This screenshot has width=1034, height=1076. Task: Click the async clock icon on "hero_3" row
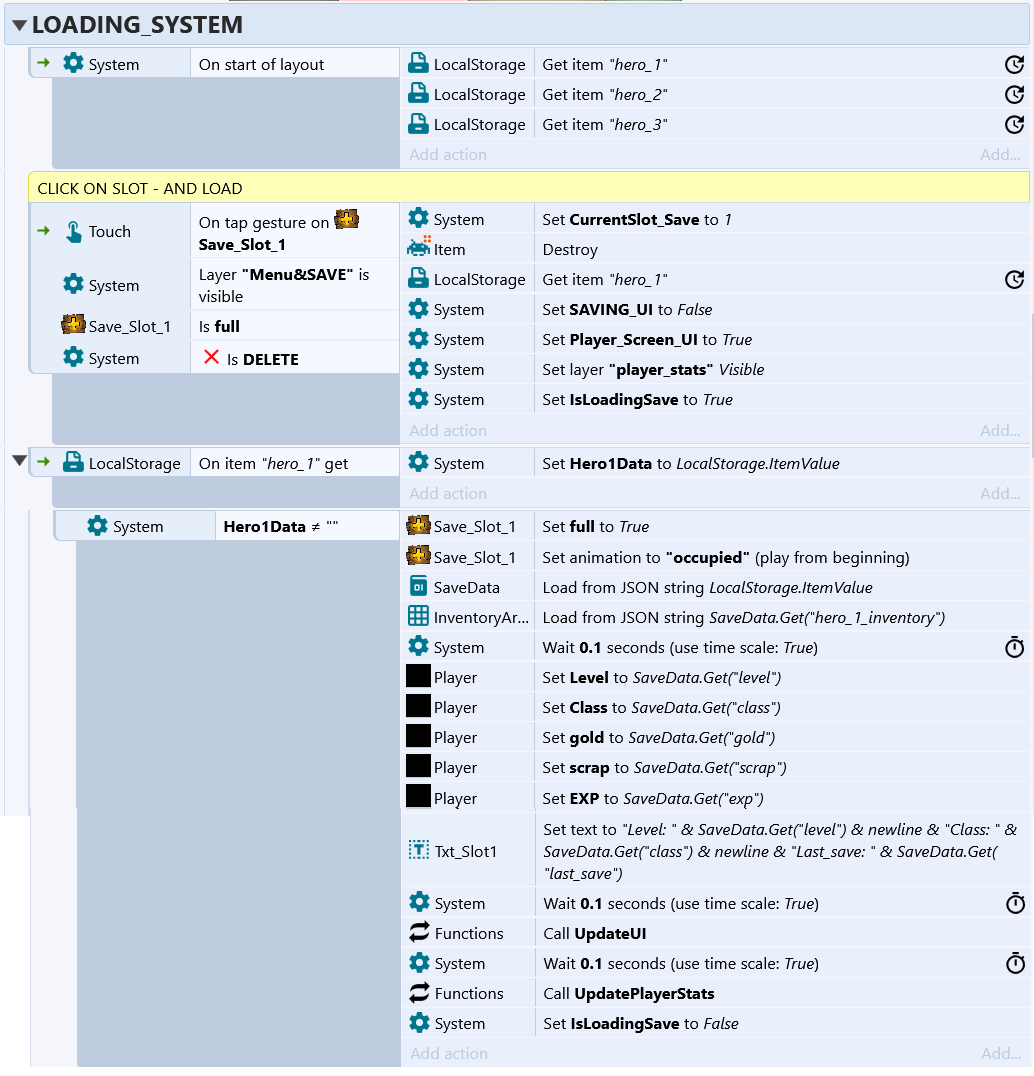coord(1014,125)
